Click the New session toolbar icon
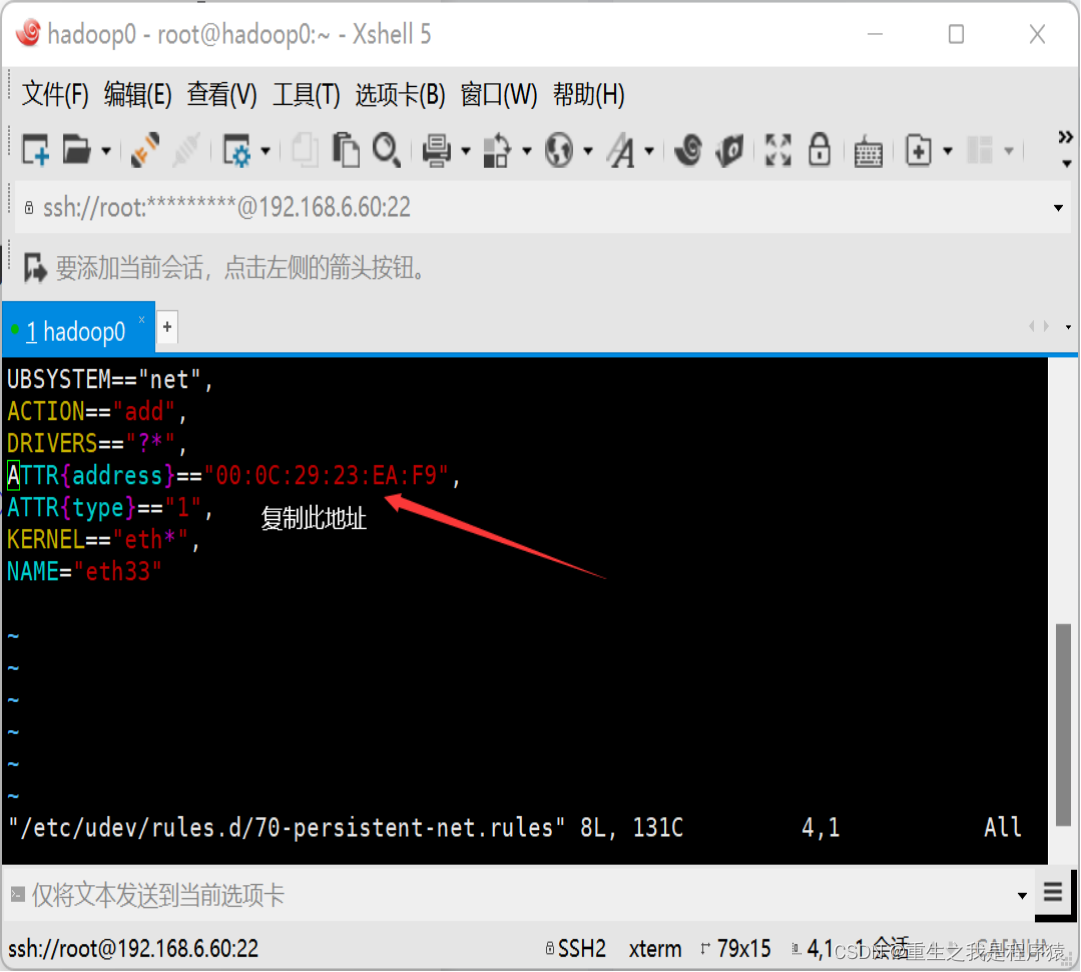Screen dimensions: 1081x972 coord(35,150)
